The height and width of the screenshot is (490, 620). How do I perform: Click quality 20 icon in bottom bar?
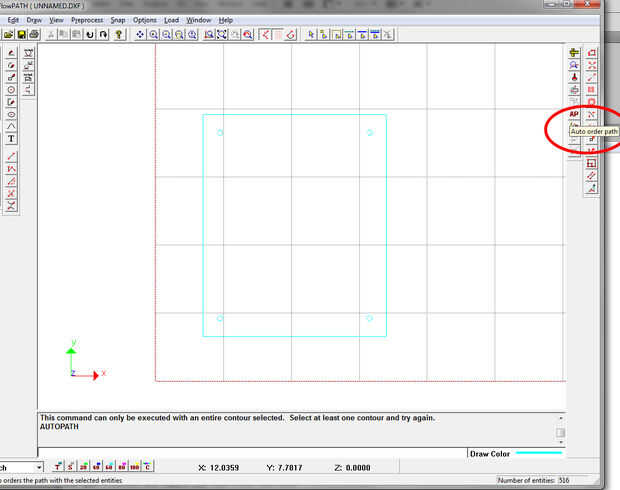(83, 467)
